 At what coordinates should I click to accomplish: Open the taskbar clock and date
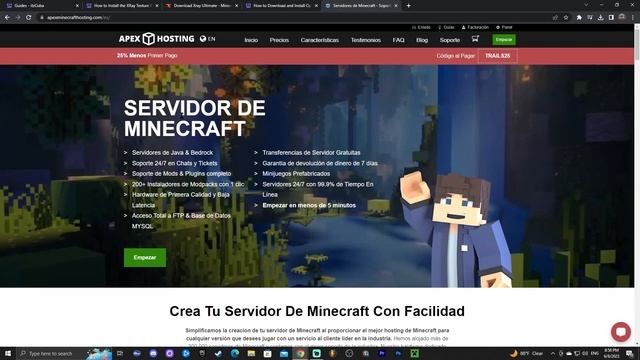[x=611, y=353]
